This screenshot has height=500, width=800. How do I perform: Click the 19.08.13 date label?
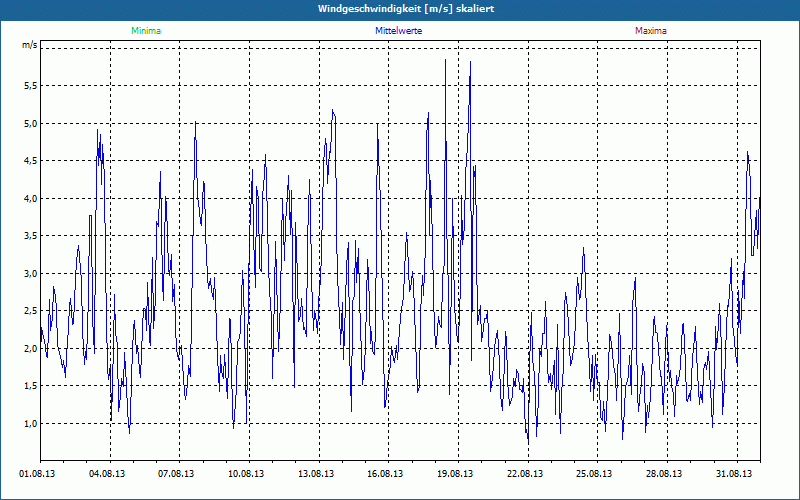455,474
